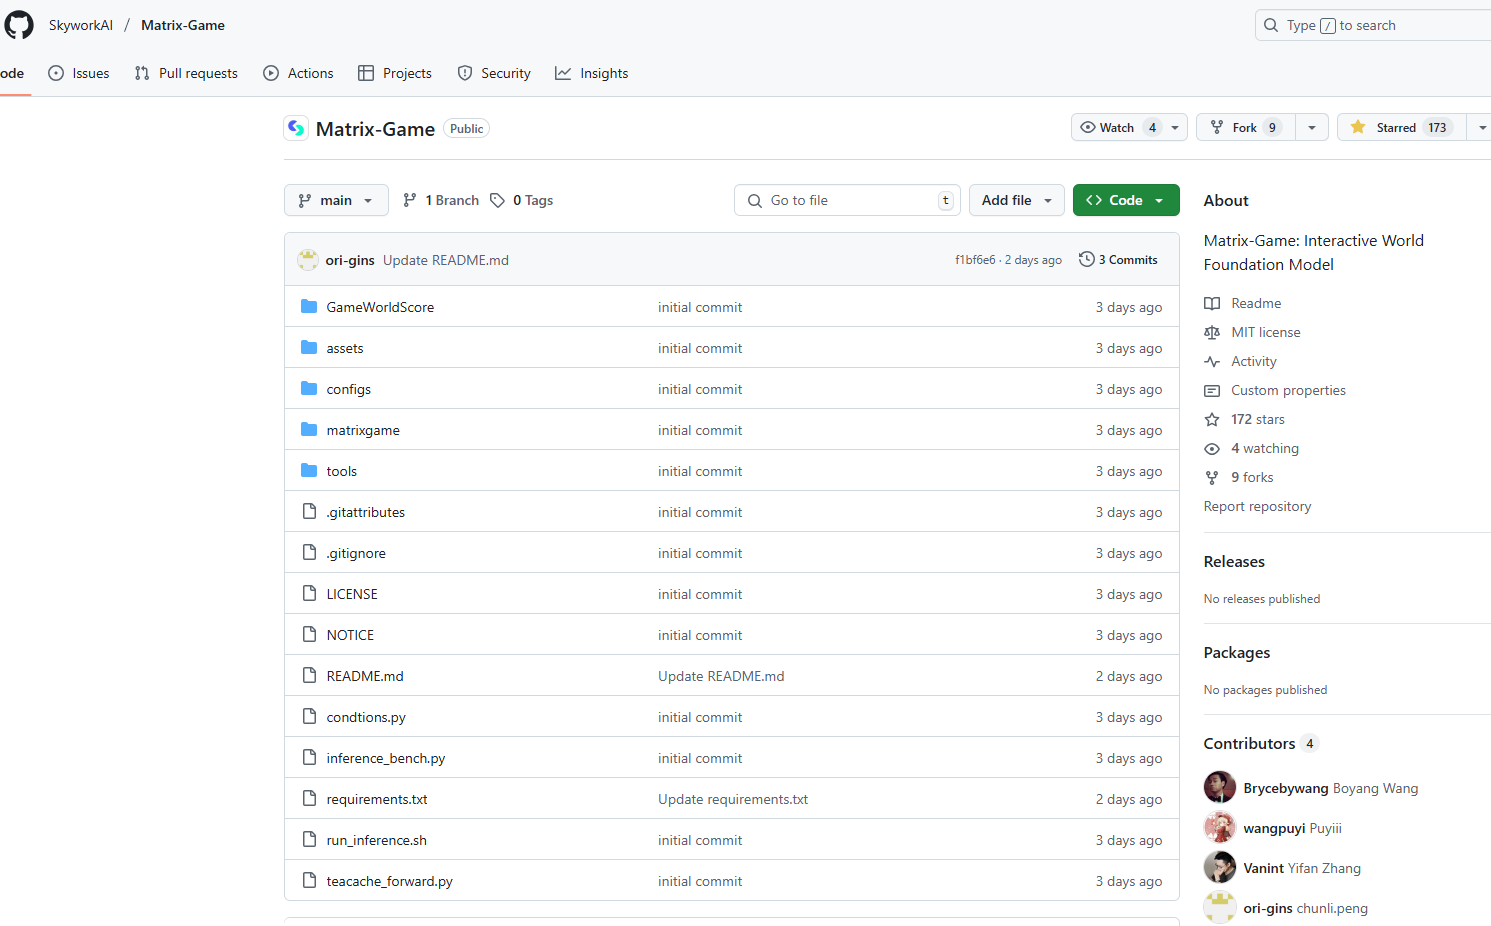The image size is (1491, 926).
Task: Open the Matrix-Game breadcrumb link
Action: pyautogui.click(x=183, y=25)
